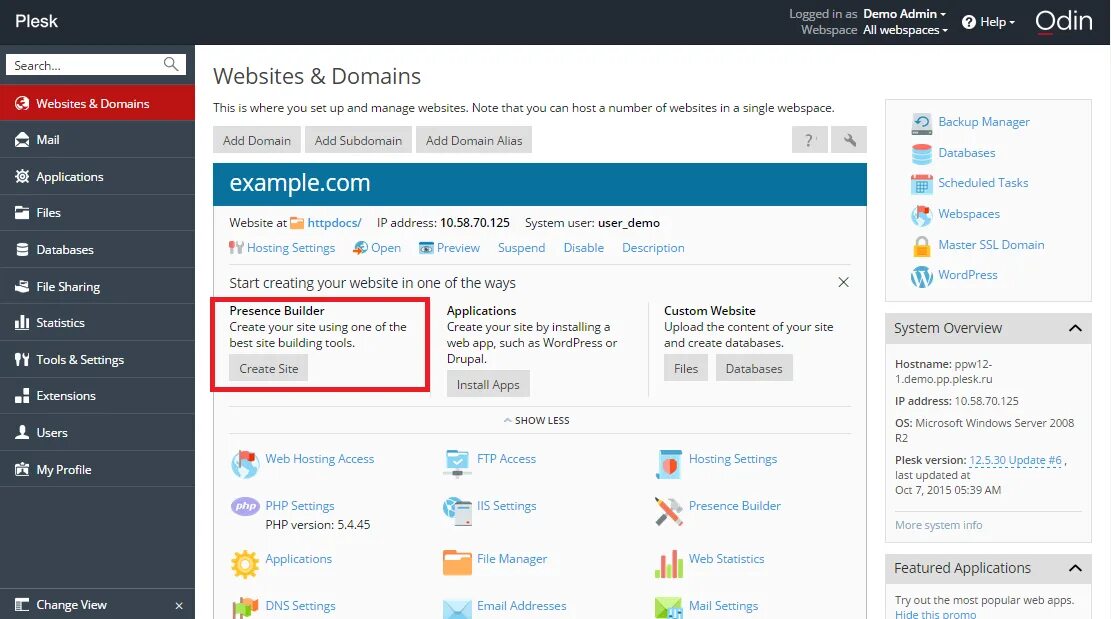
Task: Collapse the Featured Applications panel
Action: click(1075, 568)
